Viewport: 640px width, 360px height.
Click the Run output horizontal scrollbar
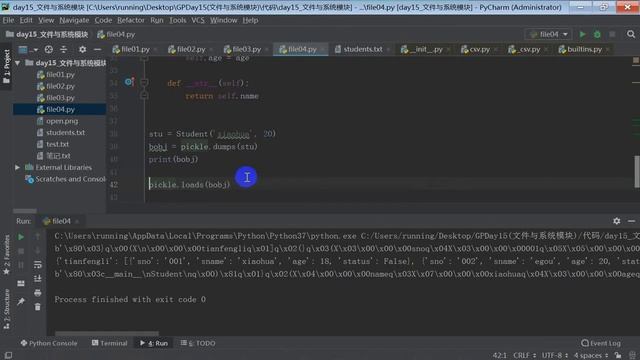coord(107,333)
